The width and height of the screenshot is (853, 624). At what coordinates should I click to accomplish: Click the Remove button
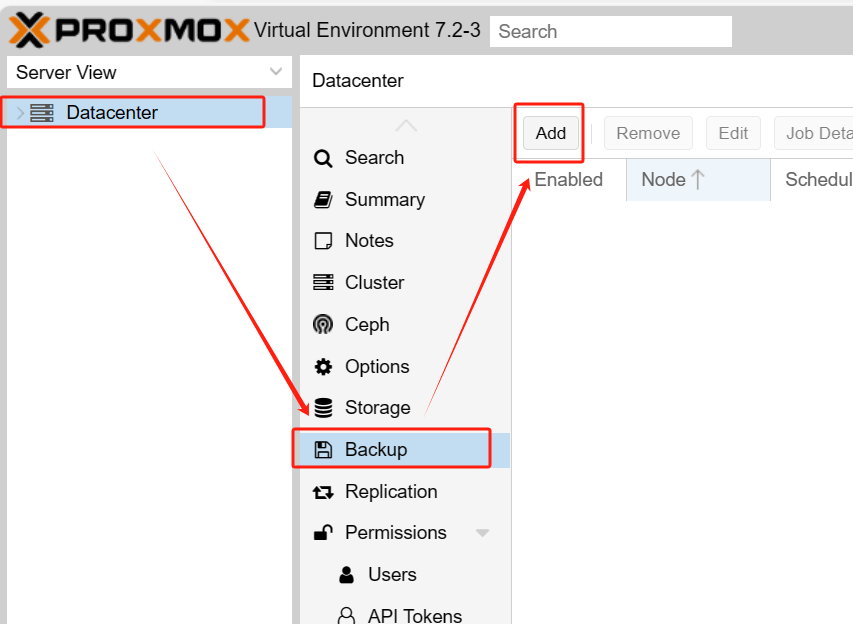click(648, 133)
